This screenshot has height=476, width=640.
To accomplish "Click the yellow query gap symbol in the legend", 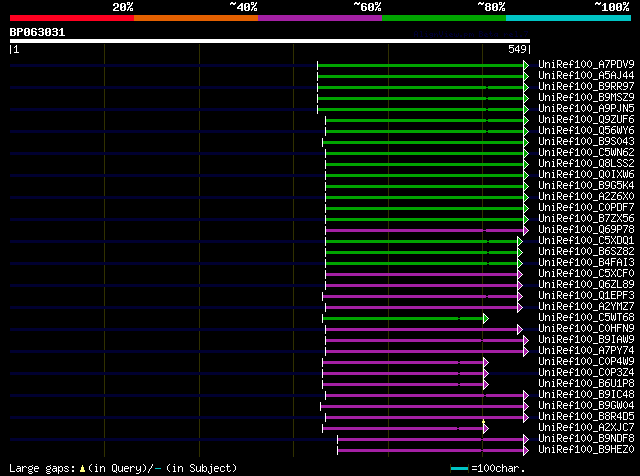I will pyautogui.click(x=82, y=469).
